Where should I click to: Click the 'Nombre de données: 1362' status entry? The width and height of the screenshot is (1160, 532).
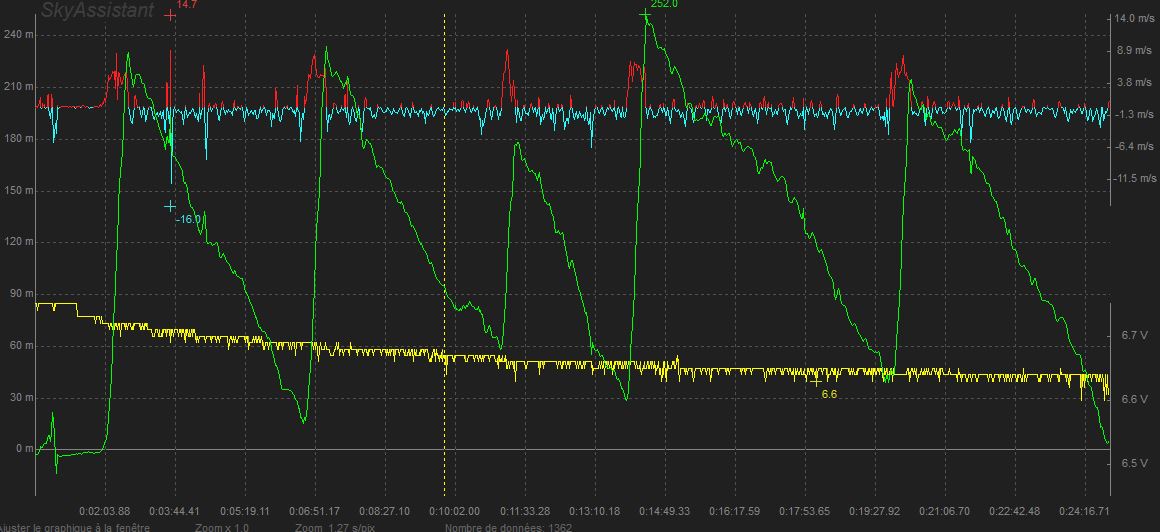pyautogui.click(x=508, y=528)
